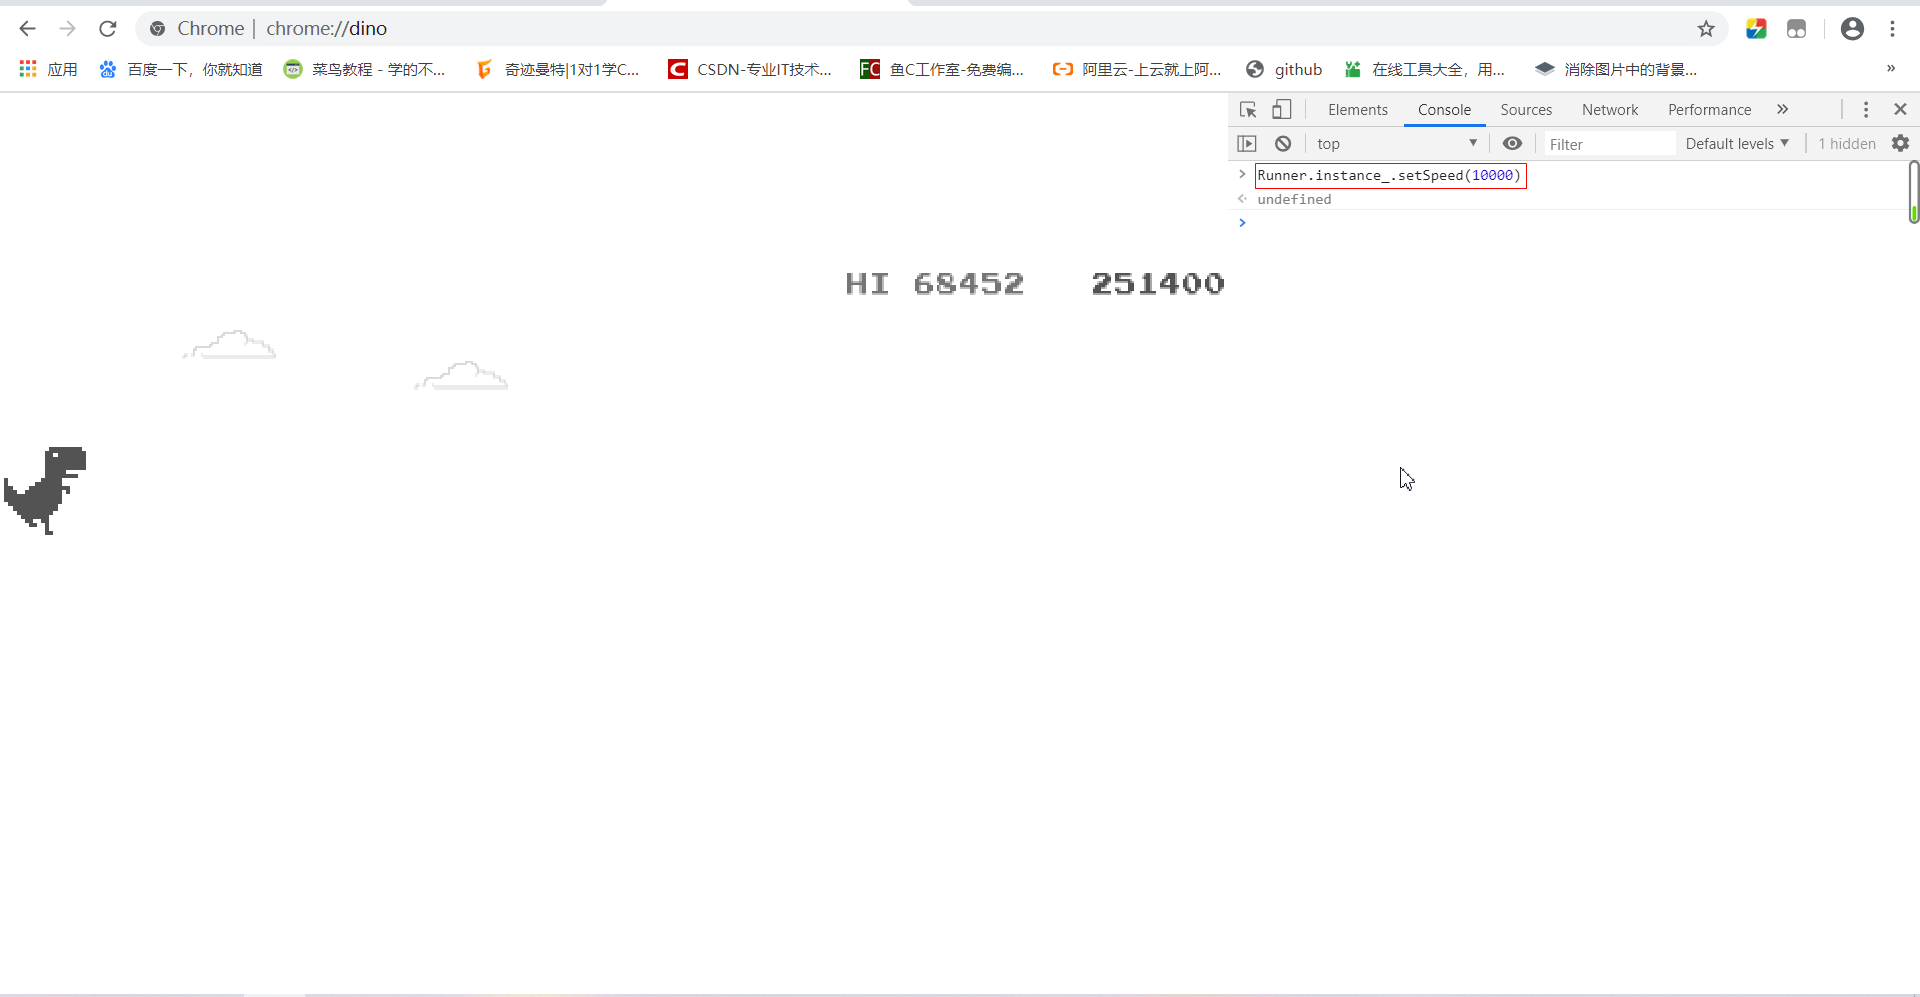Screen dimensions: 1920x997
Task: Open the Google Translate extension icon
Action: pos(1757,28)
